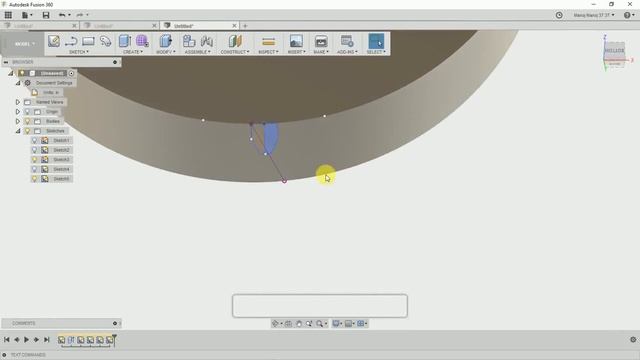Select the Extrude tool
This screenshot has height=360, width=640.
click(125, 41)
